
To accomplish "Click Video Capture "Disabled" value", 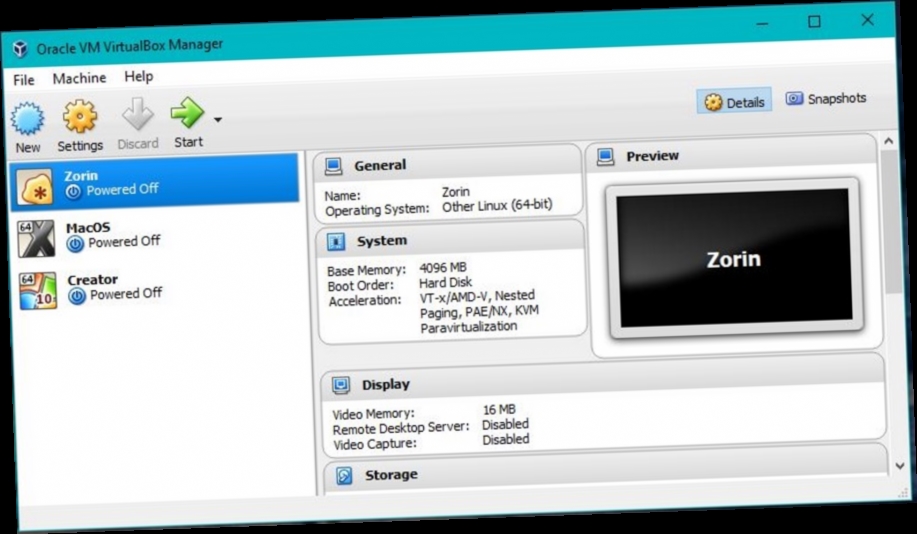I will (506, 439).
